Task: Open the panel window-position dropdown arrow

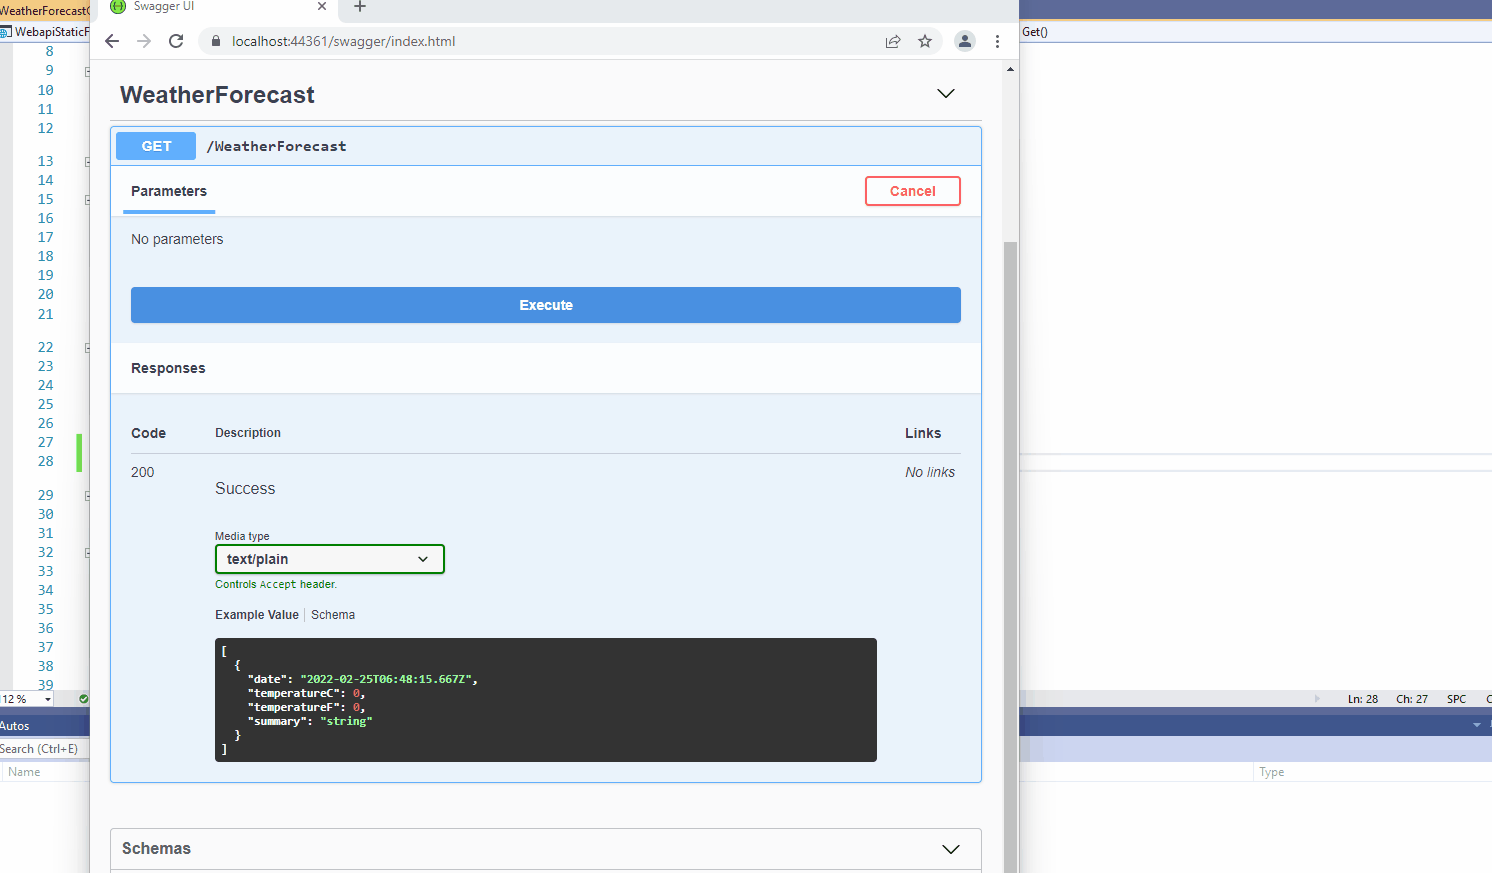Action: [x=1476, y=724]
